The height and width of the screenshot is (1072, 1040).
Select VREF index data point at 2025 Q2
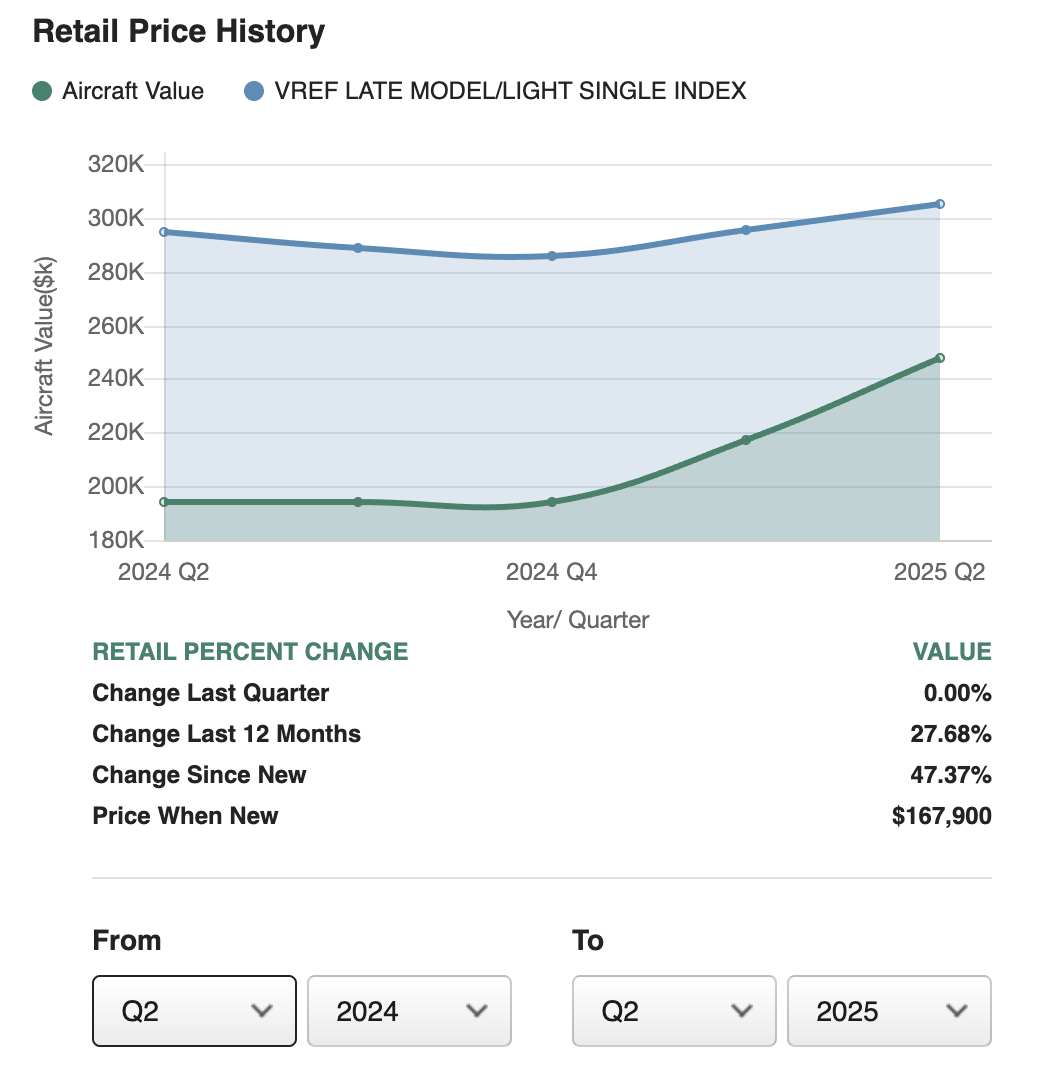tap(940, 204)
